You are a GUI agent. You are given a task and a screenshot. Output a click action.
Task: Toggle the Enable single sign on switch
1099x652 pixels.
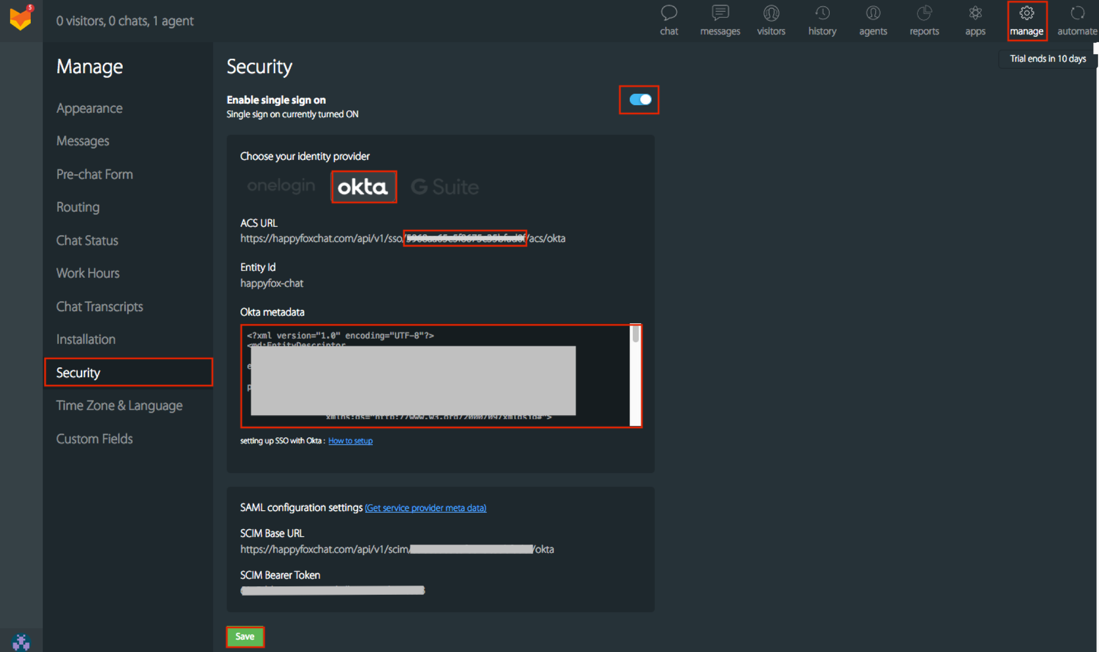[x=640, y=100]
